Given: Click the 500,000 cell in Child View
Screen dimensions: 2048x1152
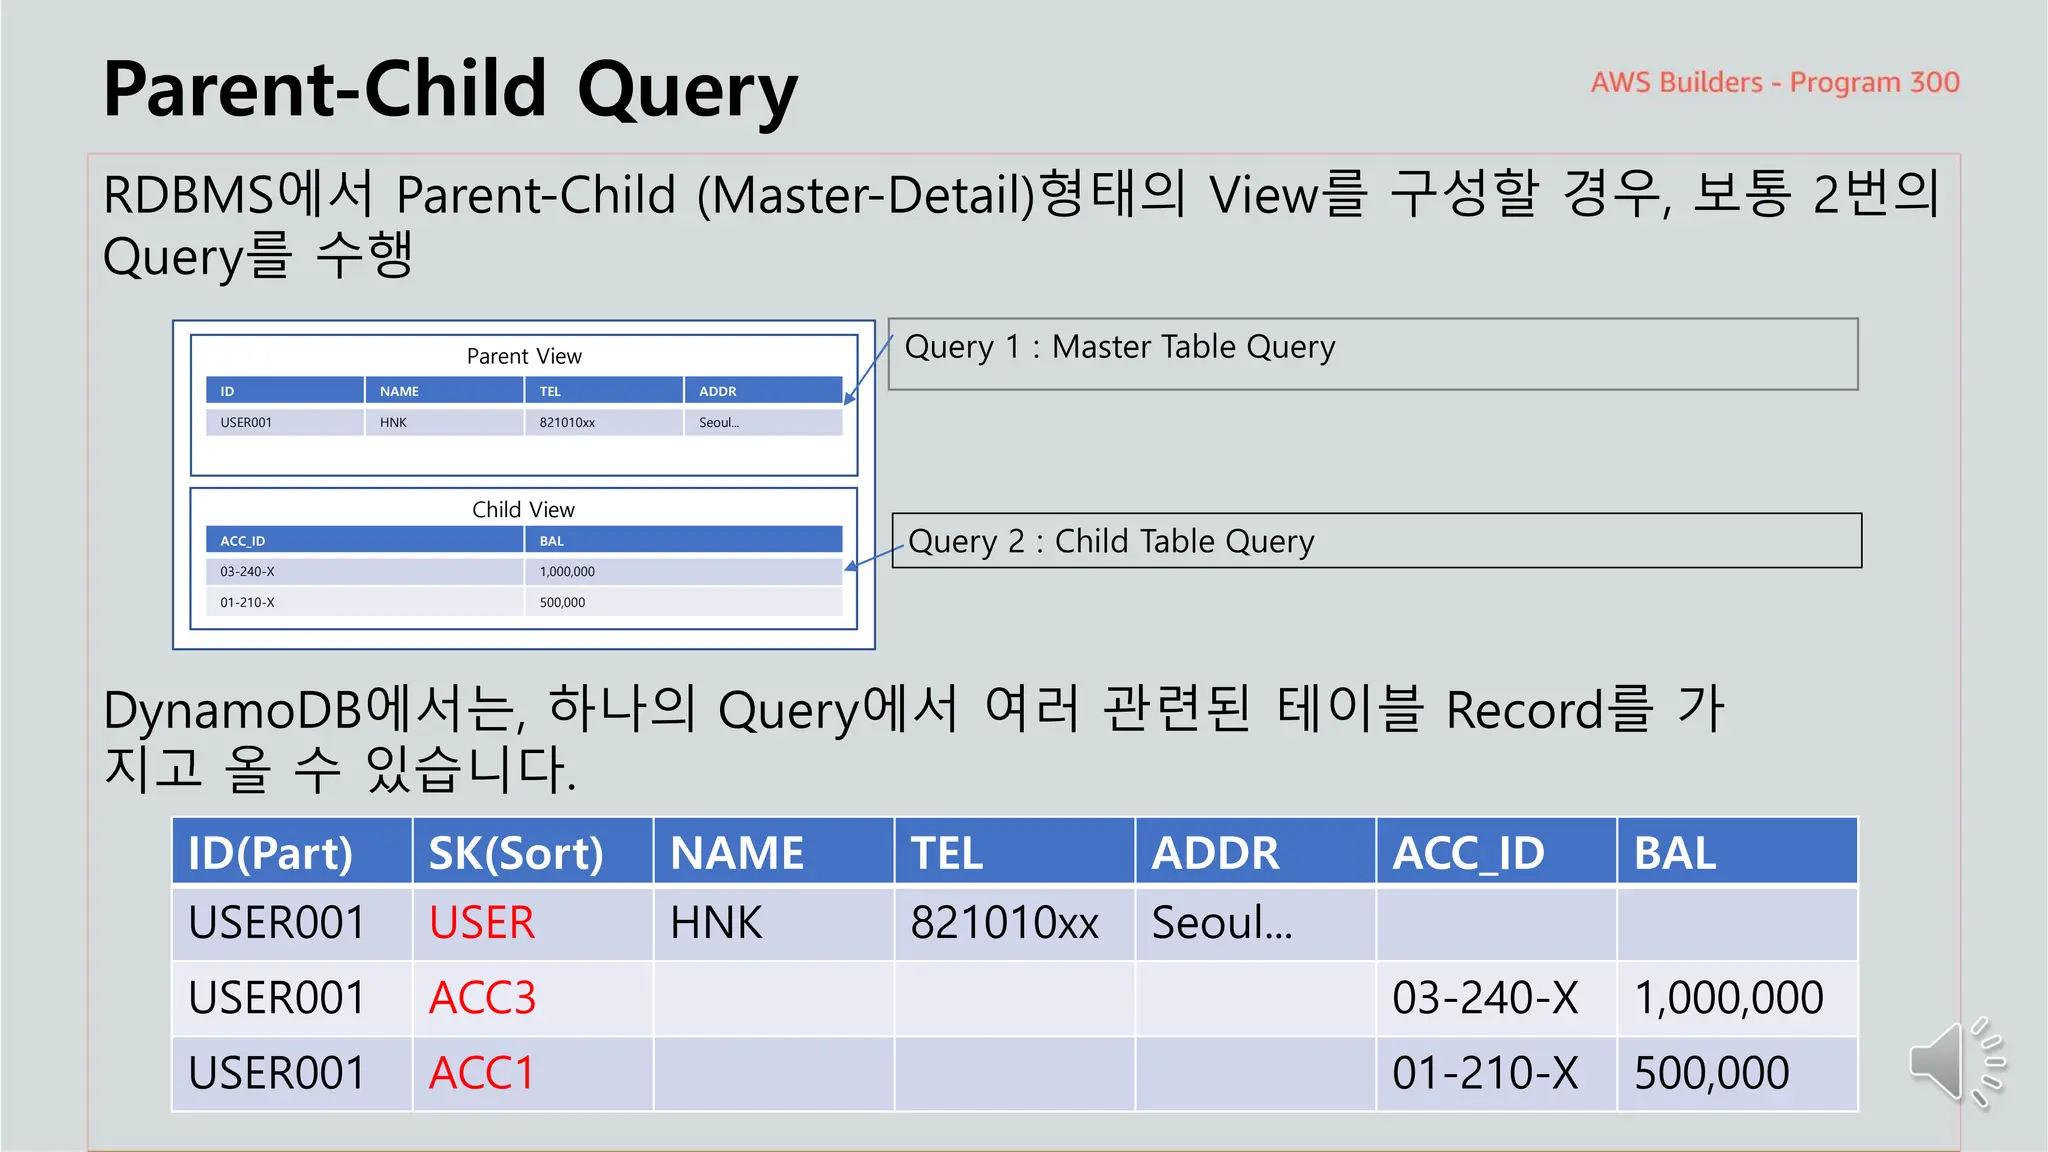Looking at the screenshot, I should tap(684, 602).
